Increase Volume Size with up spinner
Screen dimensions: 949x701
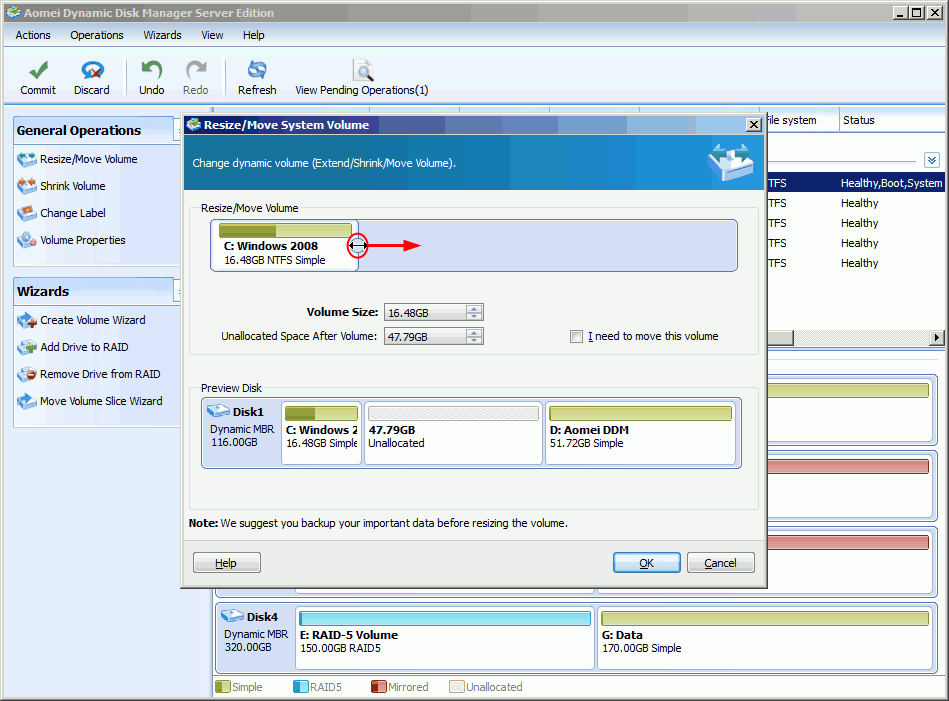474,309
